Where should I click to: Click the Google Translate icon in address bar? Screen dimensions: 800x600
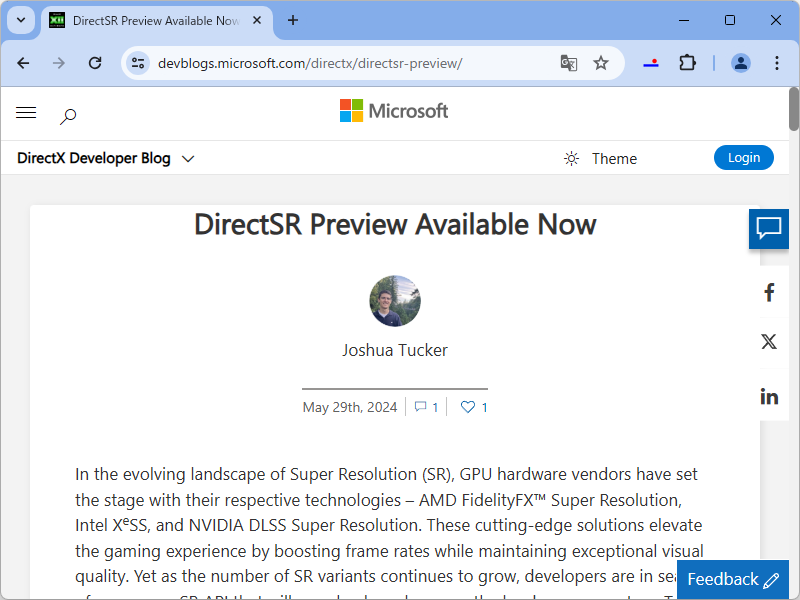569,63
